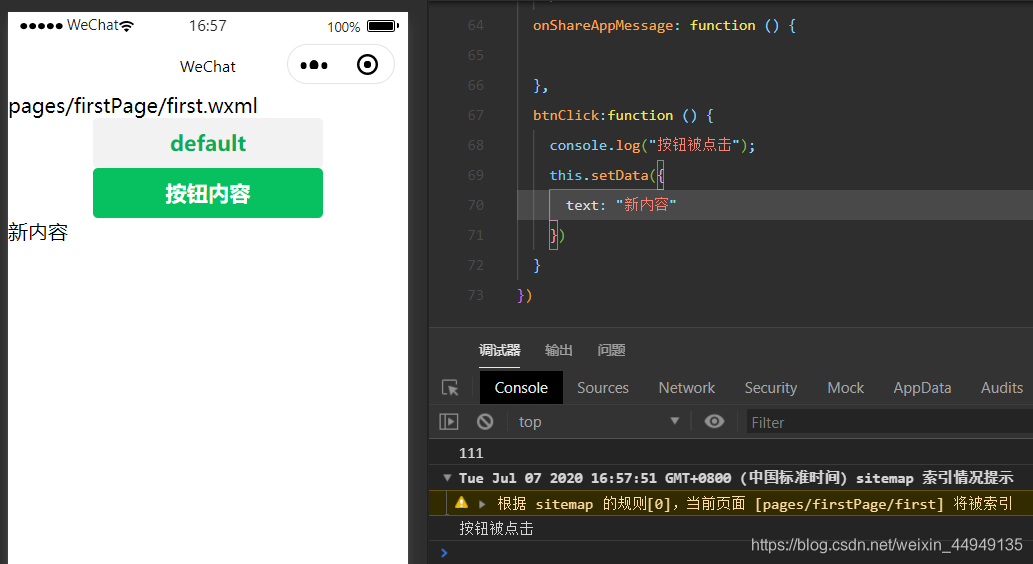Image resolution: width=1033 pixels, height=564 pixels.
Task: Toggle the live expression eye icon
Action: point(714,421)
